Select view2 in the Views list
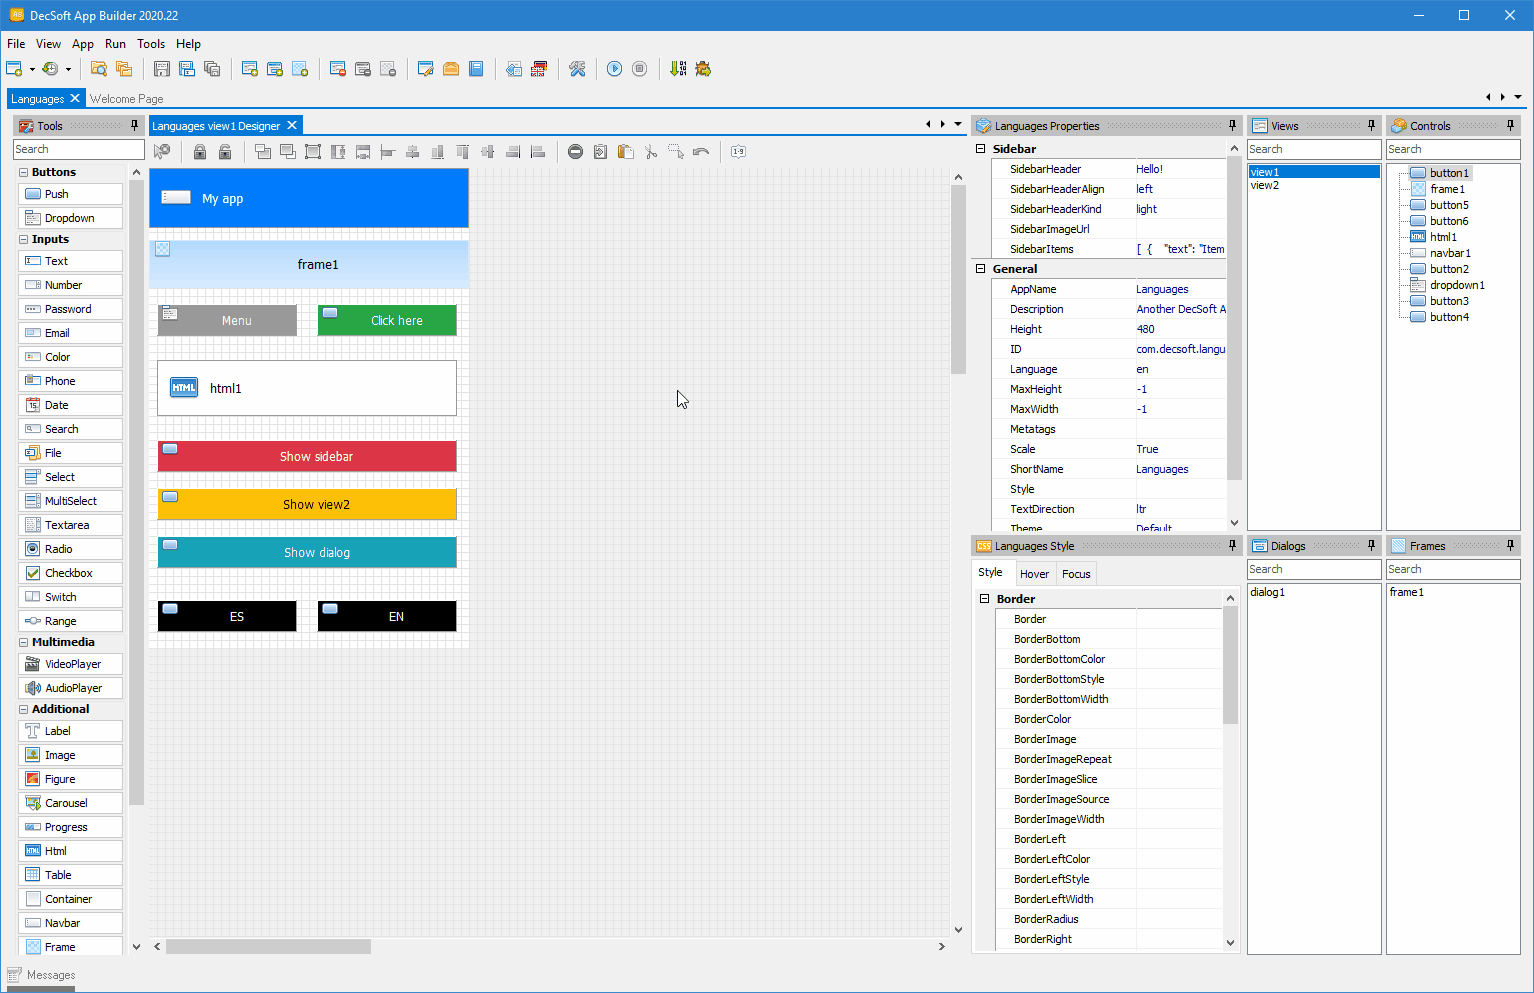The image size is (1534, 993). pos(1265,186)
